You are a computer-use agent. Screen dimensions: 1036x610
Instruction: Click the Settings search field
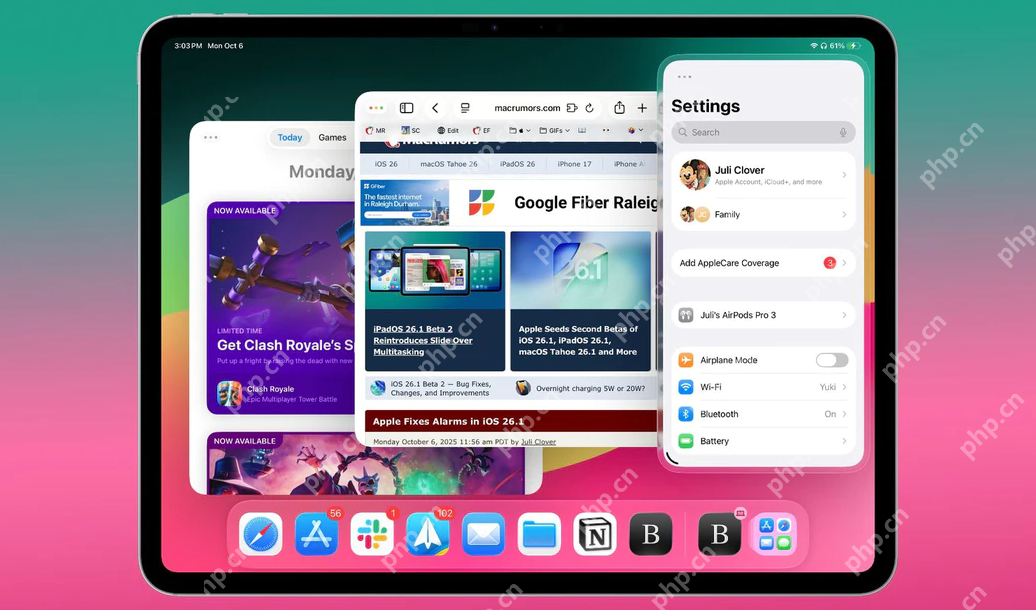pos(763,132)
